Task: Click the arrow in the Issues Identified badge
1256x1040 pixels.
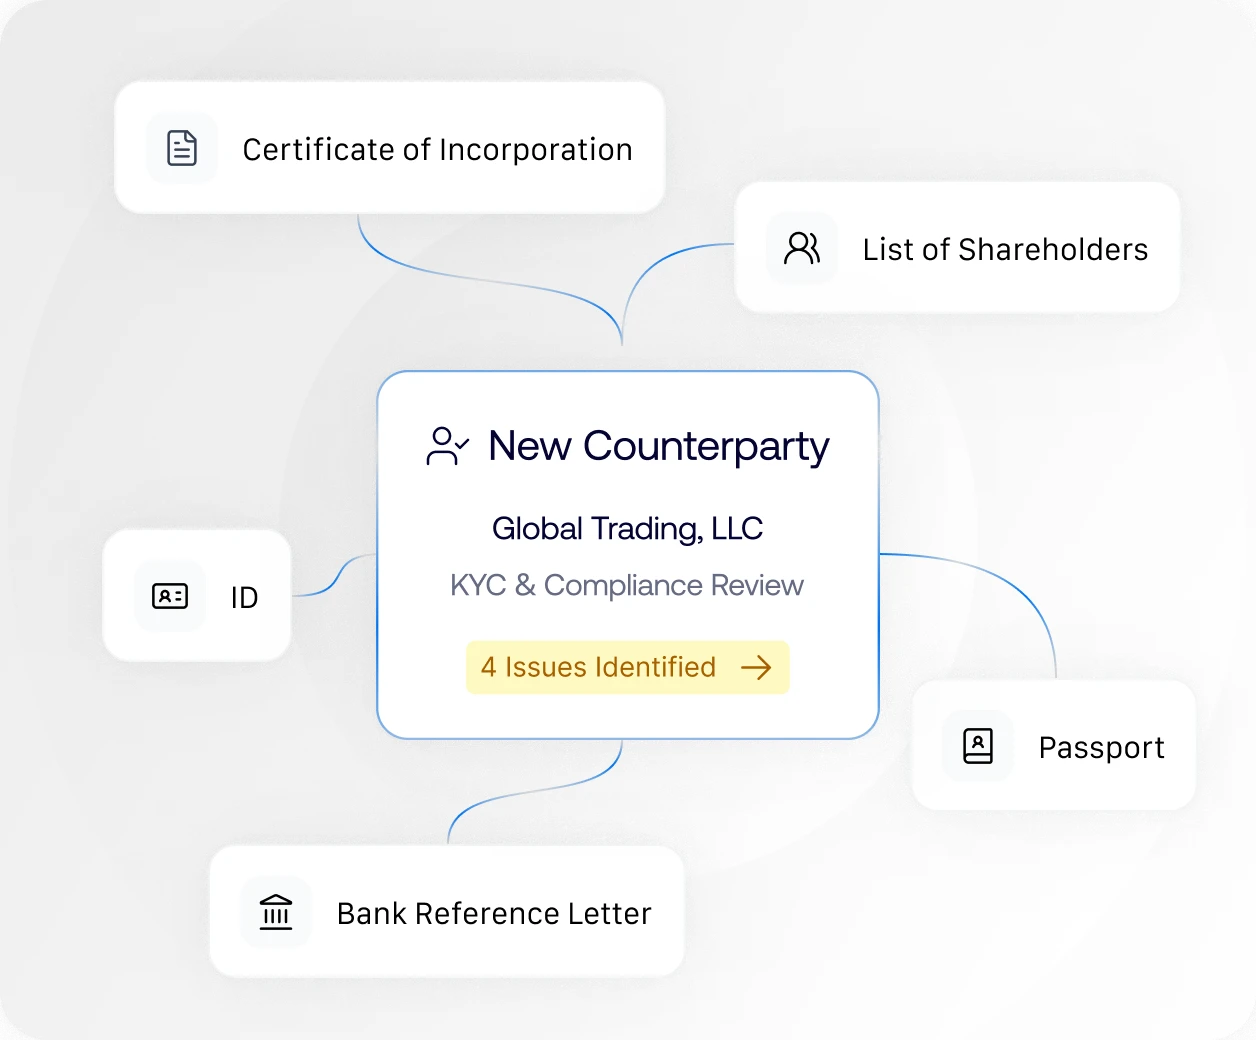Action: tap(756, 667)
